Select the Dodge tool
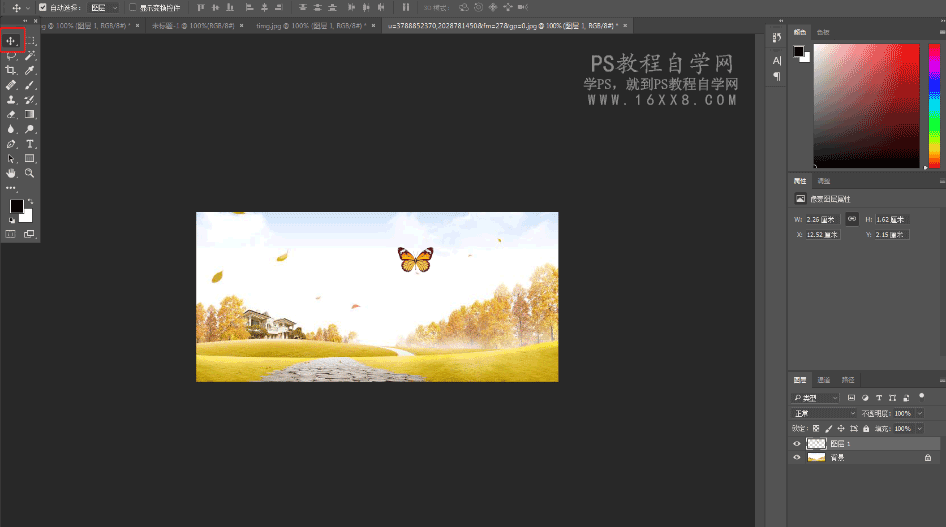The height and width of the screenshot is (527, 946). click(x=30, y=129)
